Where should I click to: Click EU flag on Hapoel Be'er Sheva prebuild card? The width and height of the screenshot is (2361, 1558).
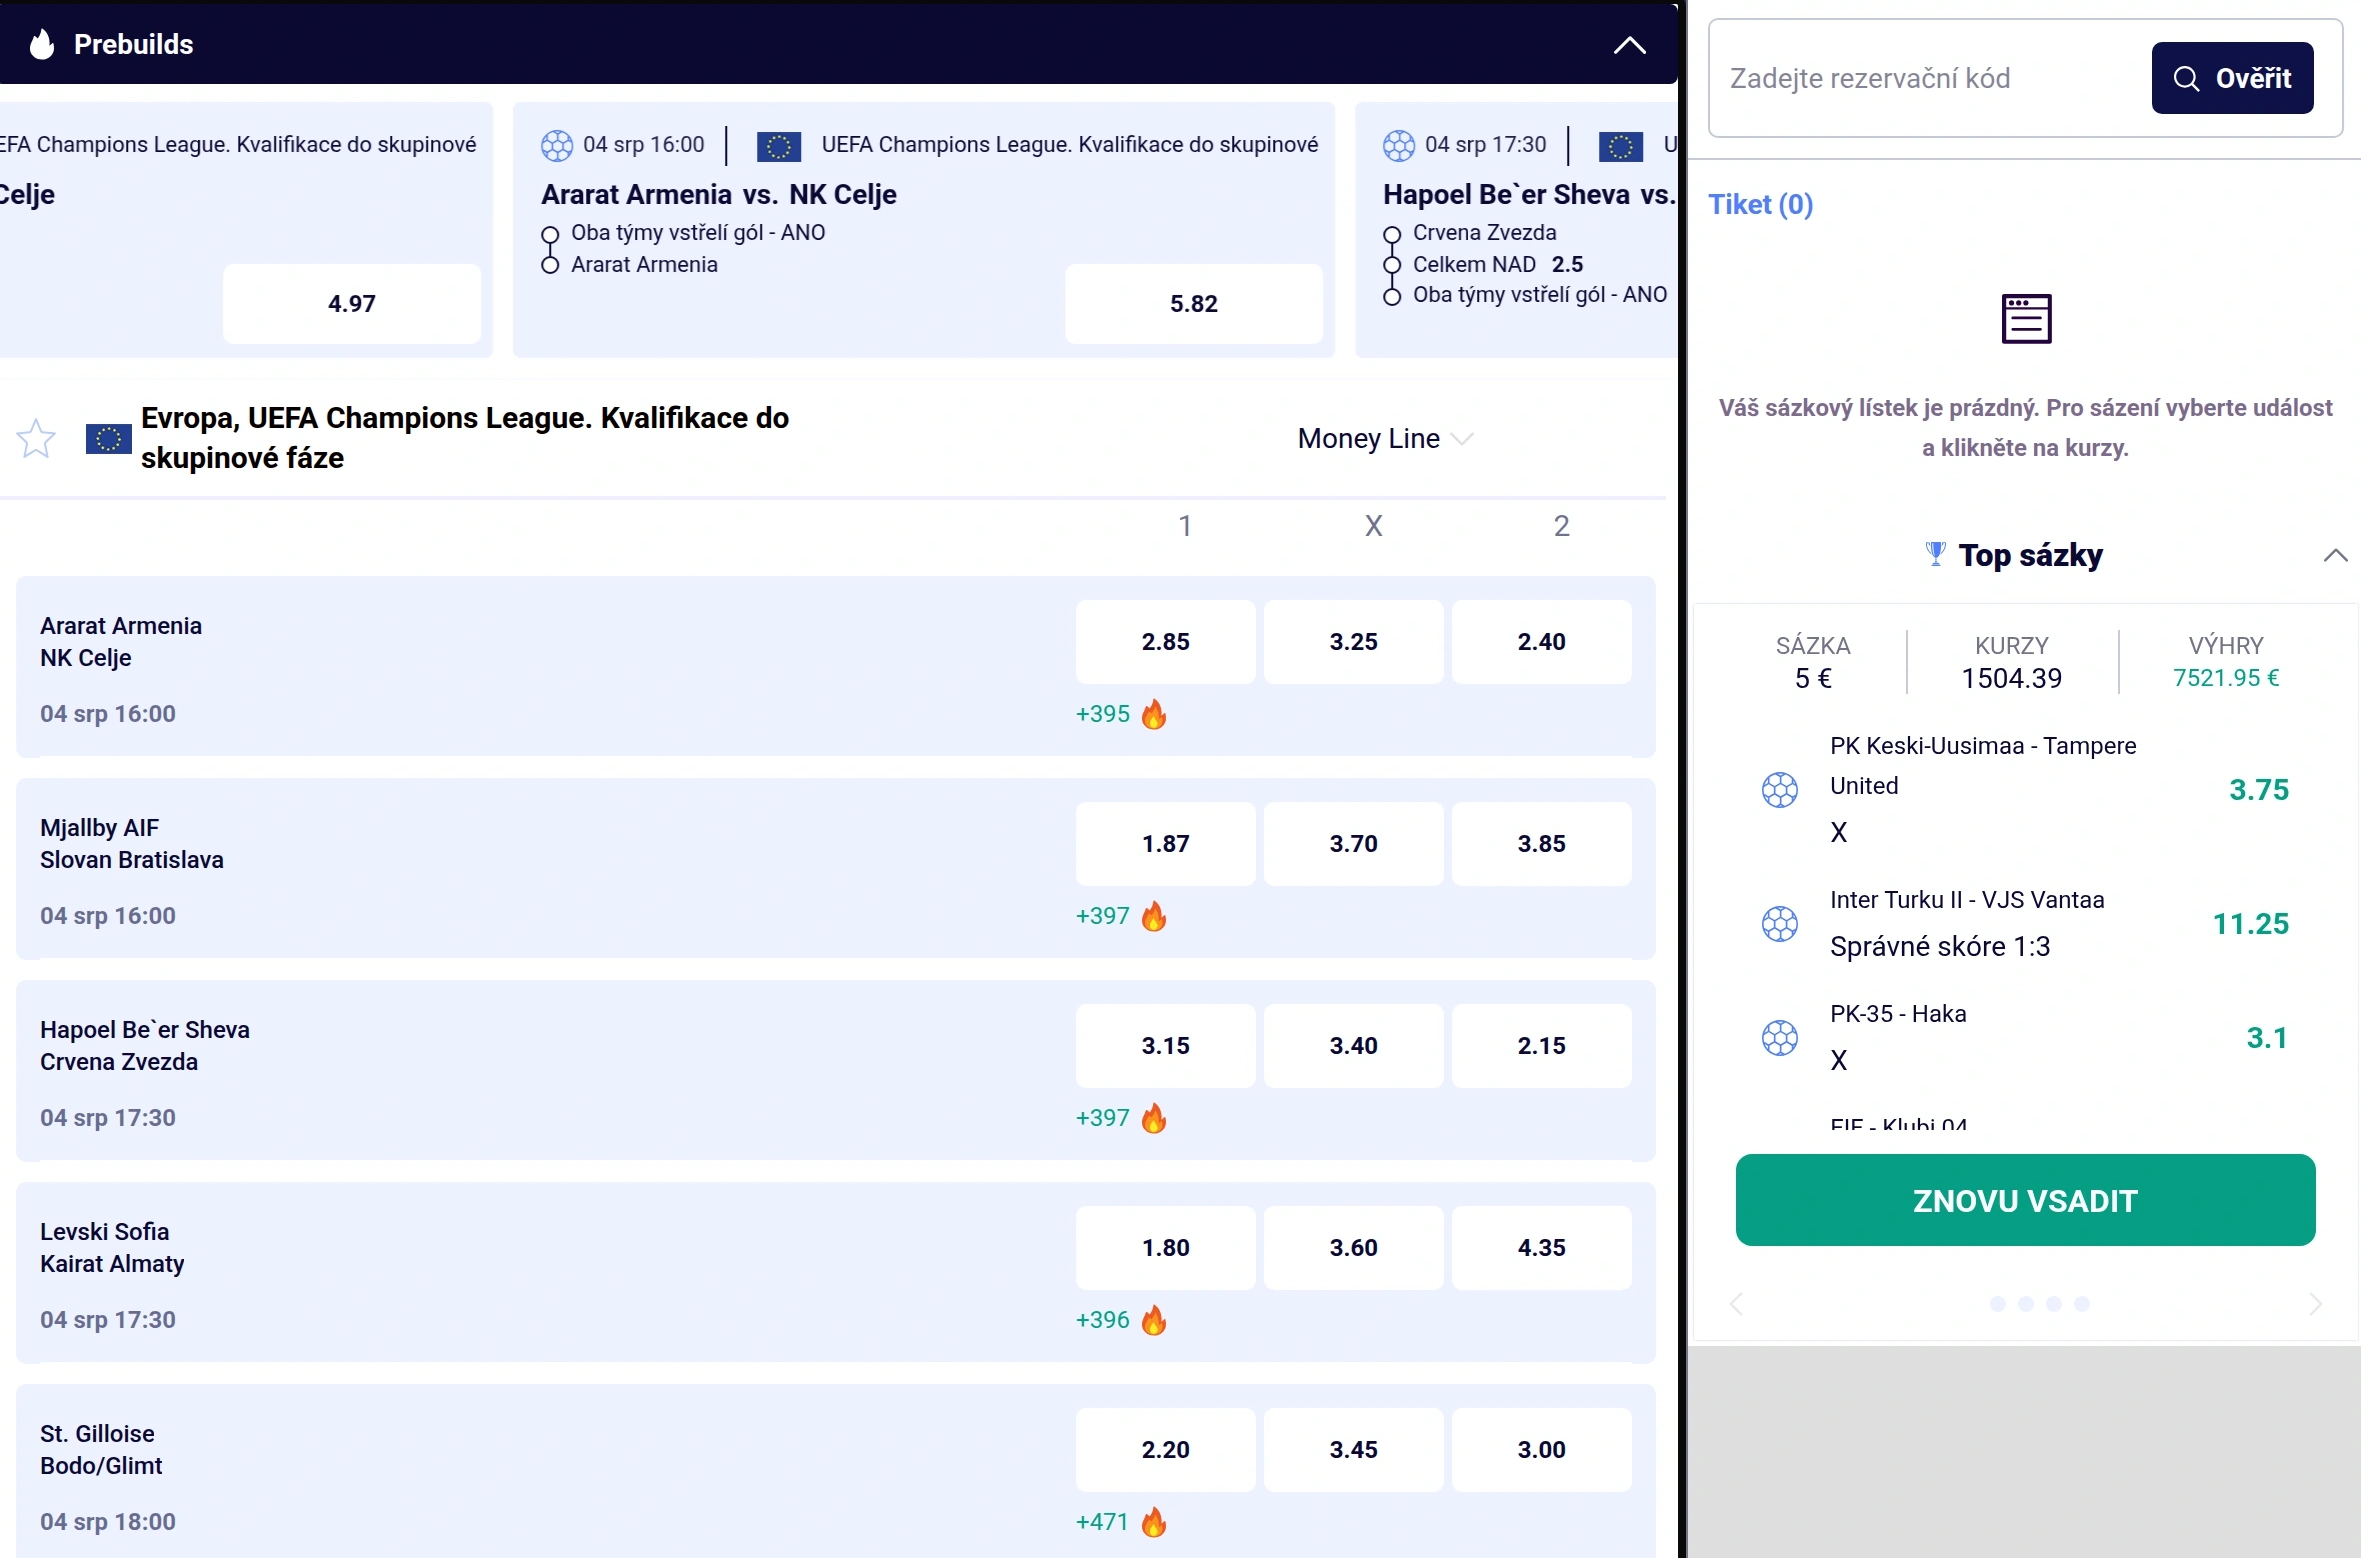click(x=1621, y=146)
